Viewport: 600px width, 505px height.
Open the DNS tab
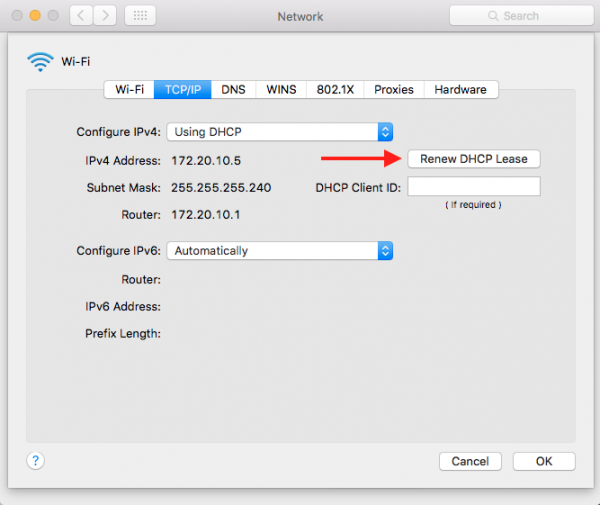pyautogui.click(x=233, y=90)
